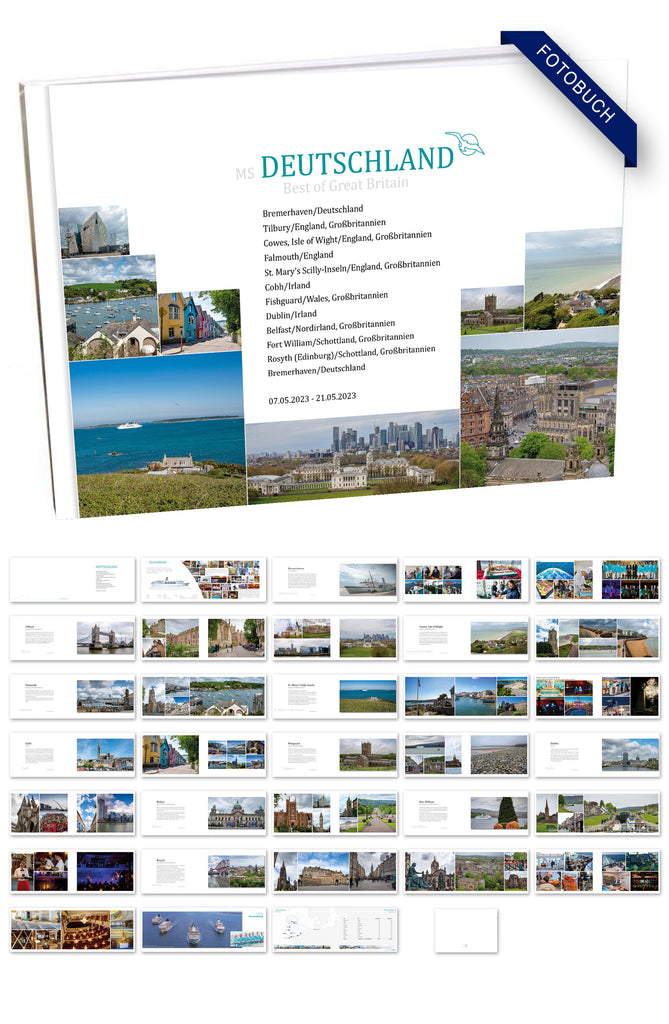Select 'Fishguard/Wales, Großbritannien' on the cover
Viewport: 669px width, 1024px height.
[327, 298]
